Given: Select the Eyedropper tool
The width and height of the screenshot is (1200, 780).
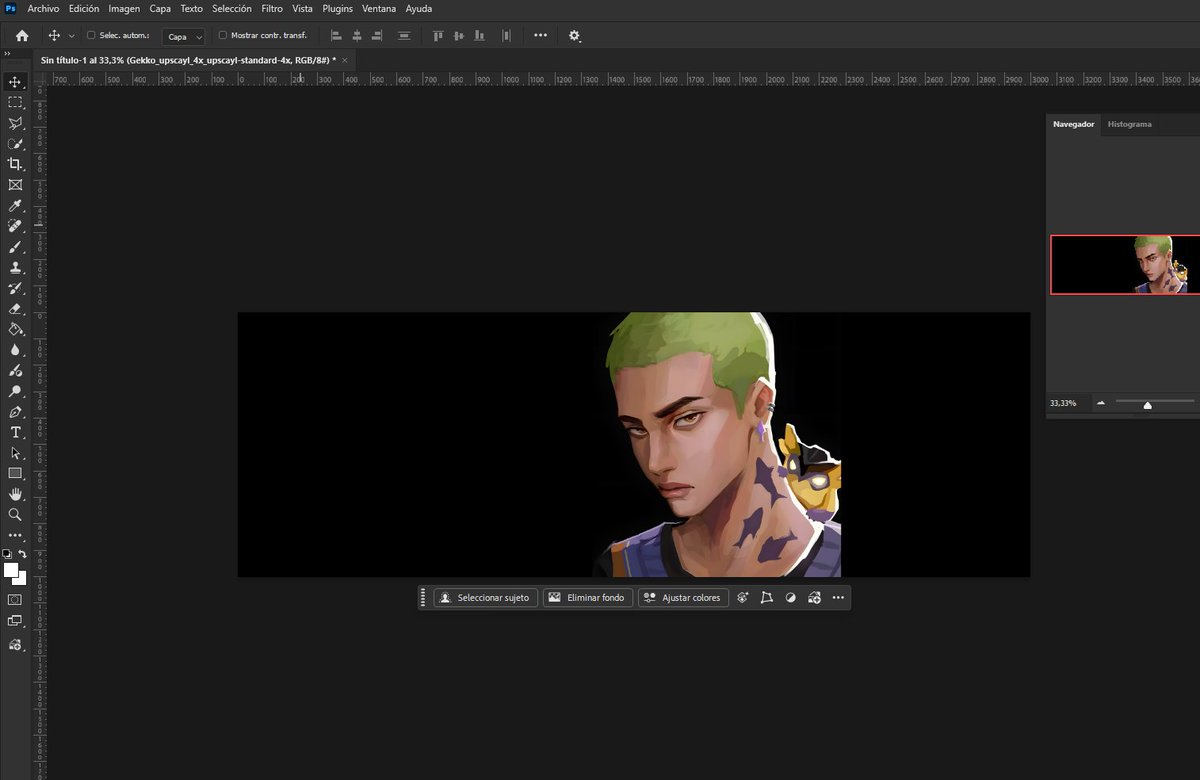Looking at the screenshot, I should [x=15, y=206].
